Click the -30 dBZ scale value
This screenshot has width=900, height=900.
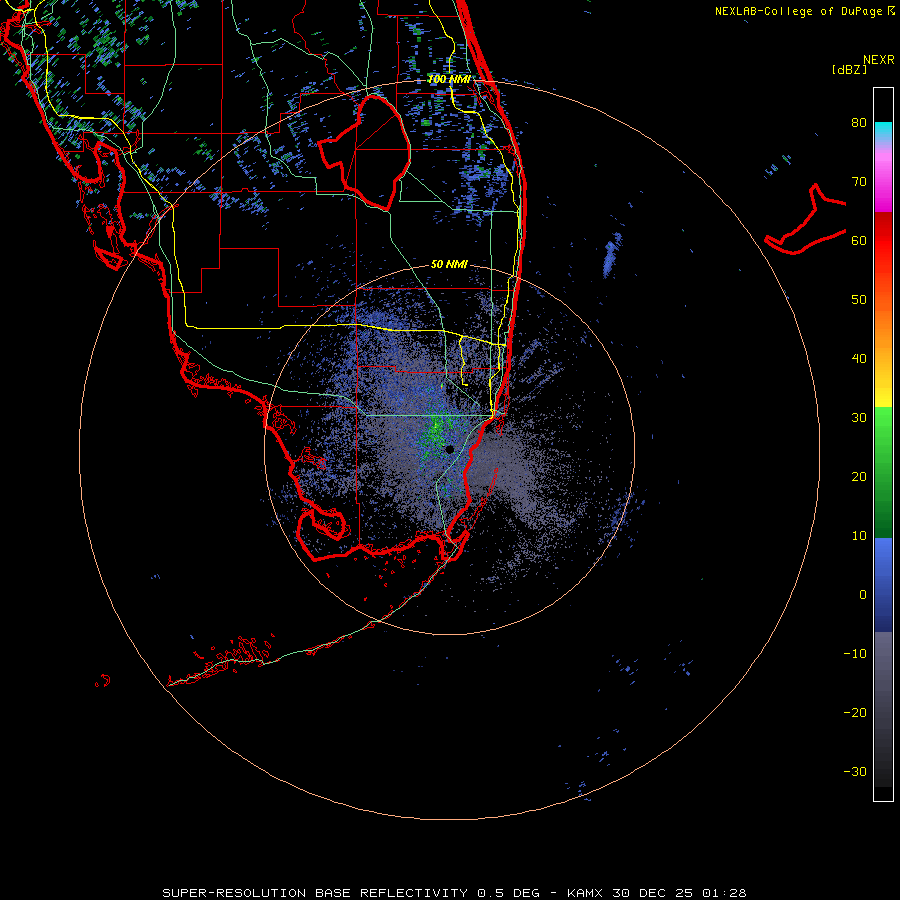pyautogui.click(x=855, y=771)
